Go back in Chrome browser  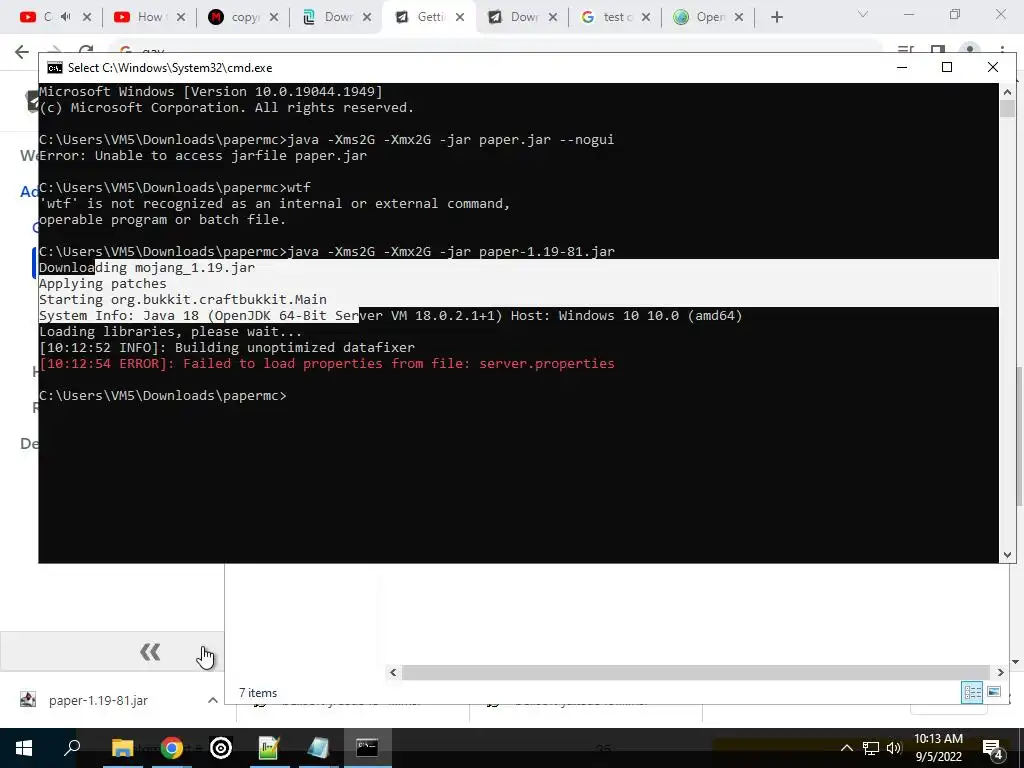(x=22, y=52)
